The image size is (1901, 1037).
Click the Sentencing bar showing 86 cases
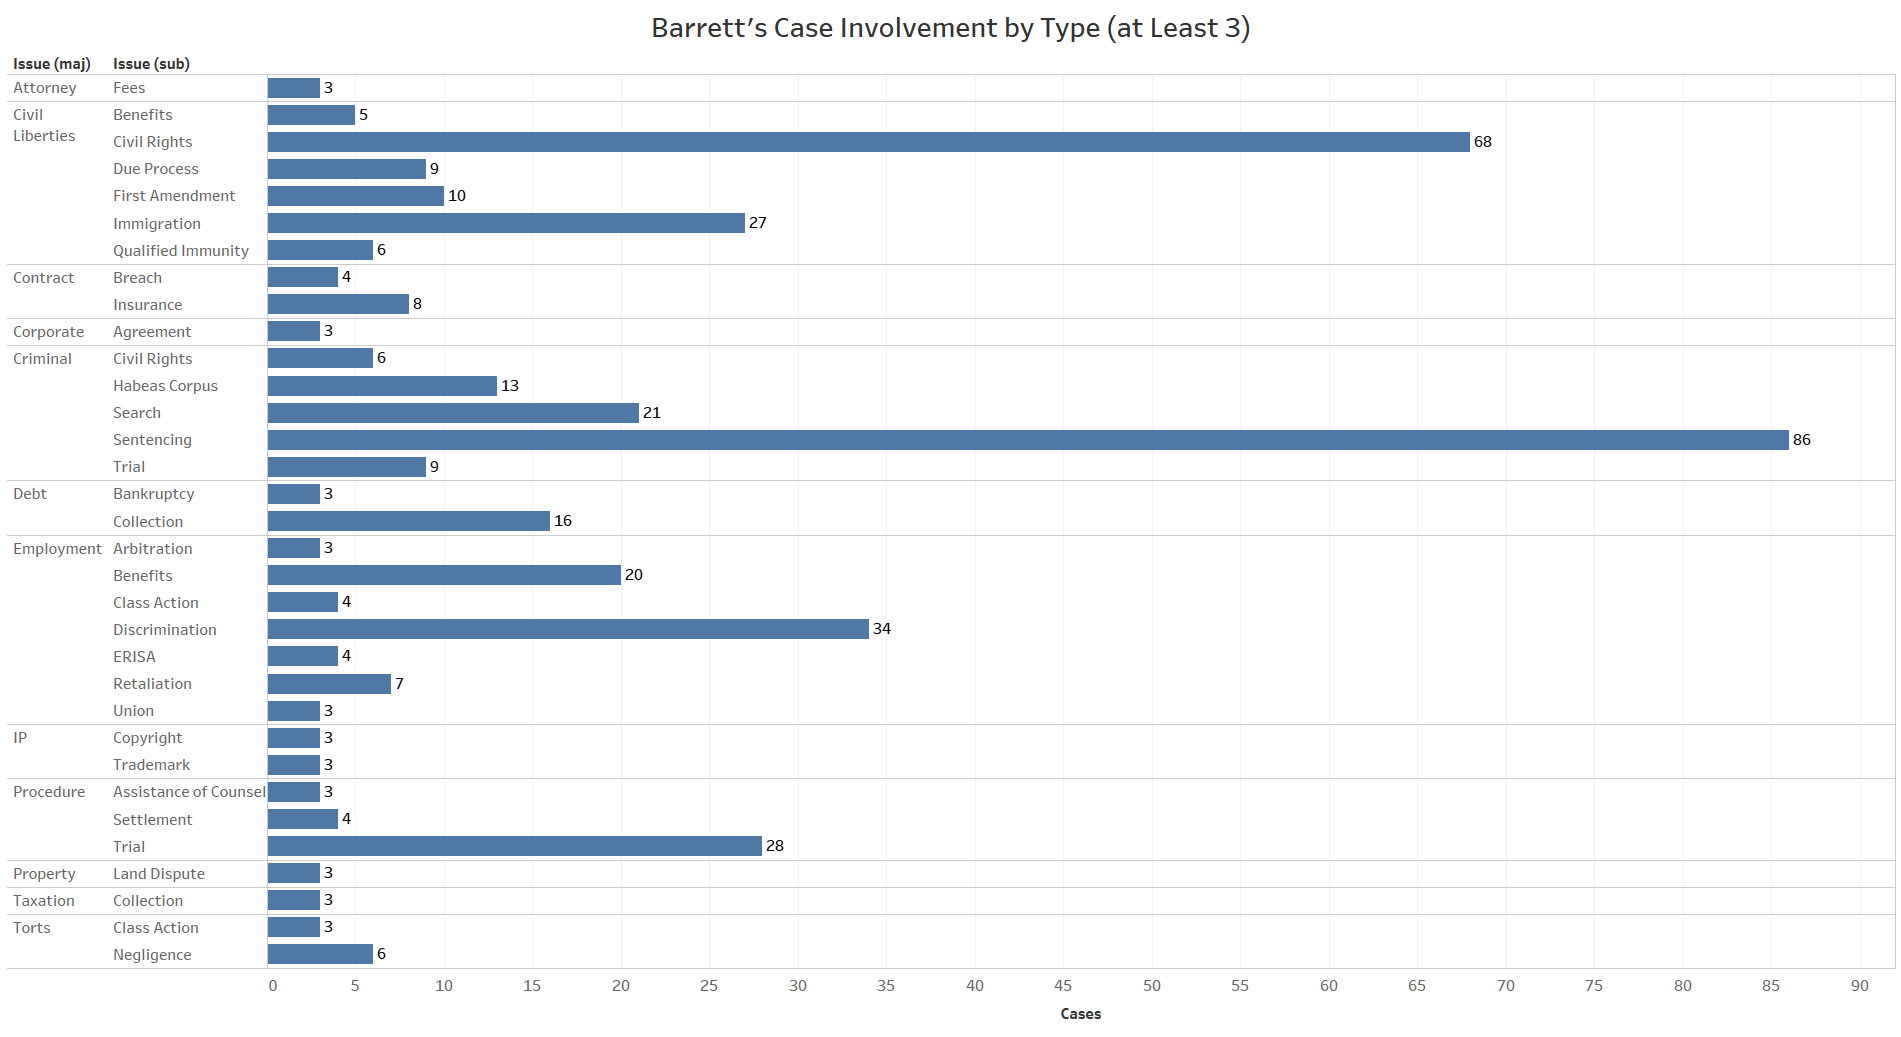point(1027,440)
